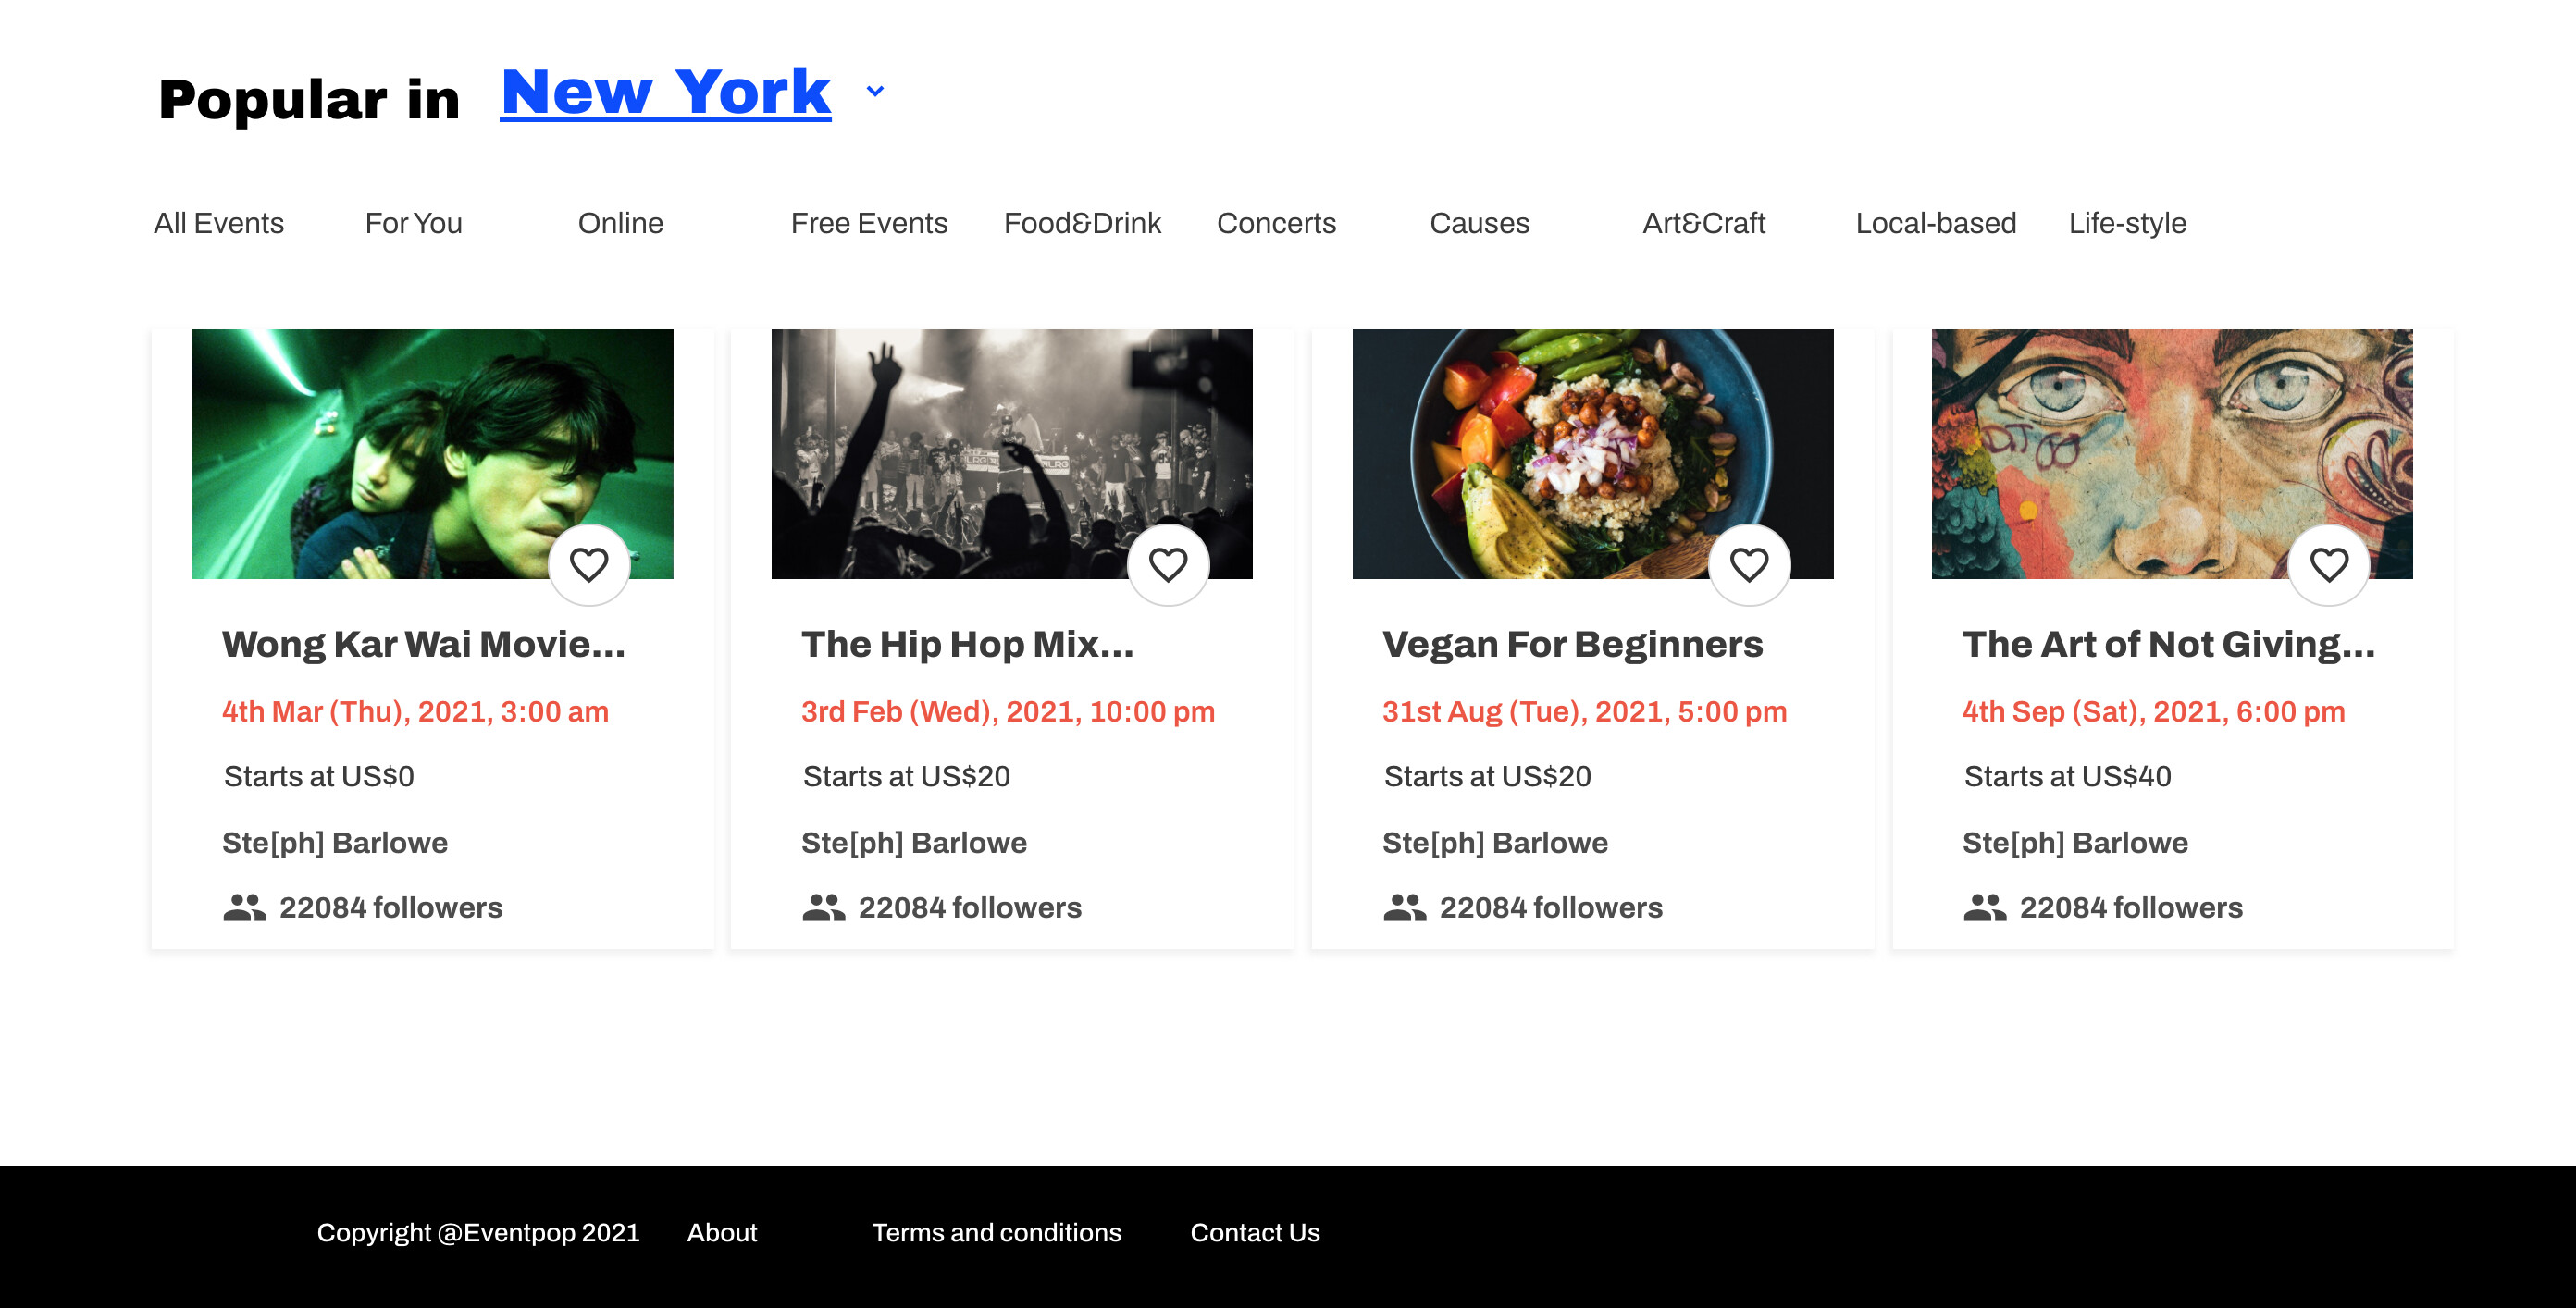Click followers icon on Hip Hop Mix card
Image resolution: width=2576 pixels, height=1308 pixels.
(x=823, y=907)
